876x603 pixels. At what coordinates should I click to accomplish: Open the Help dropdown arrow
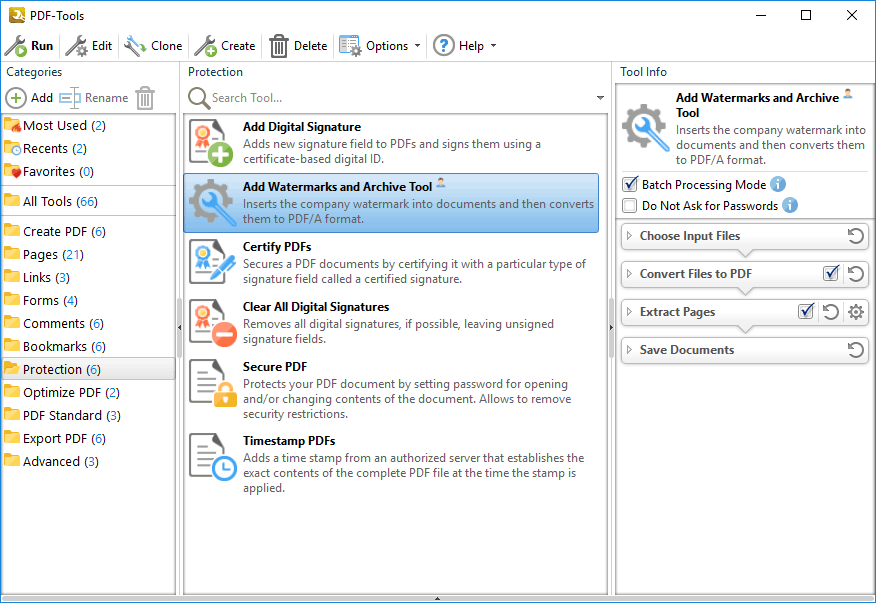493,46
